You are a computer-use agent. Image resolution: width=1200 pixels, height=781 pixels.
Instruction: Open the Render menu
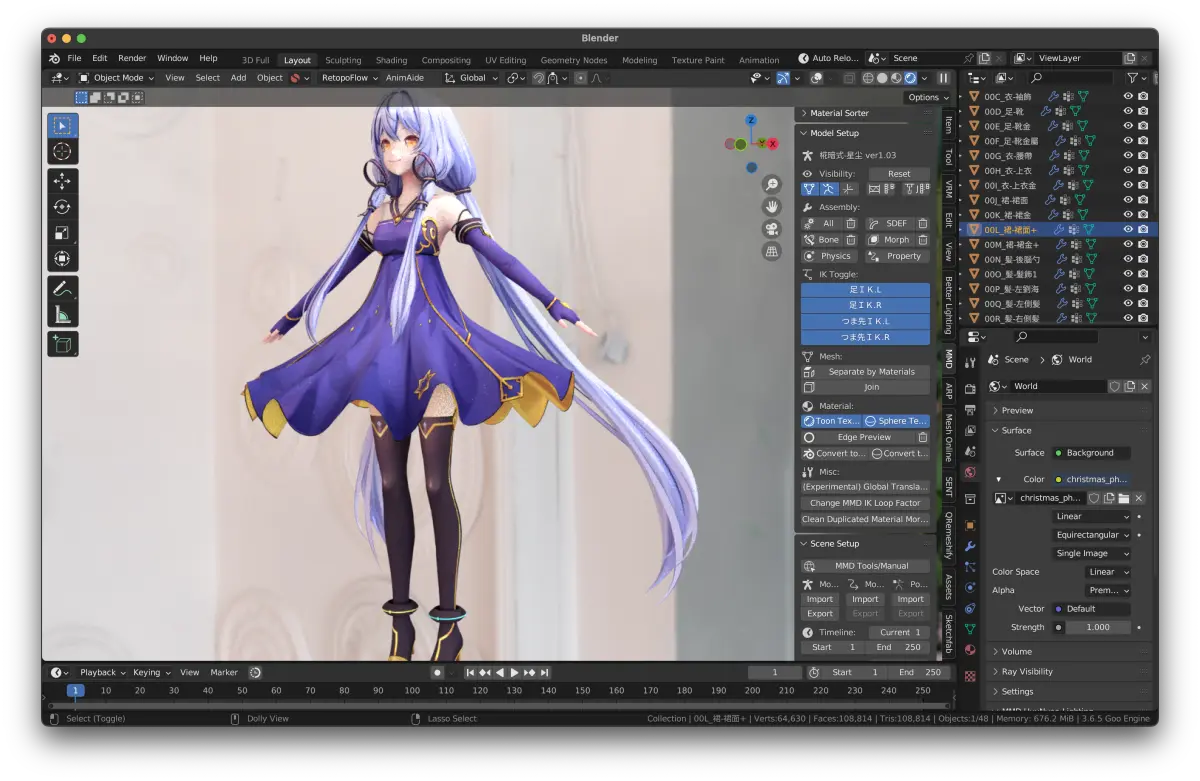tap(132, 58)
